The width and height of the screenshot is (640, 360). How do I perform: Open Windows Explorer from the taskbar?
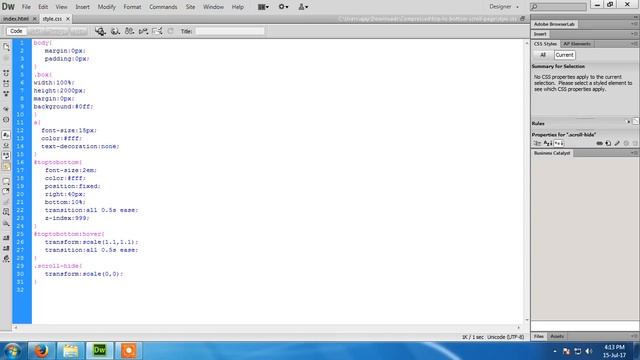click(71, 351)
